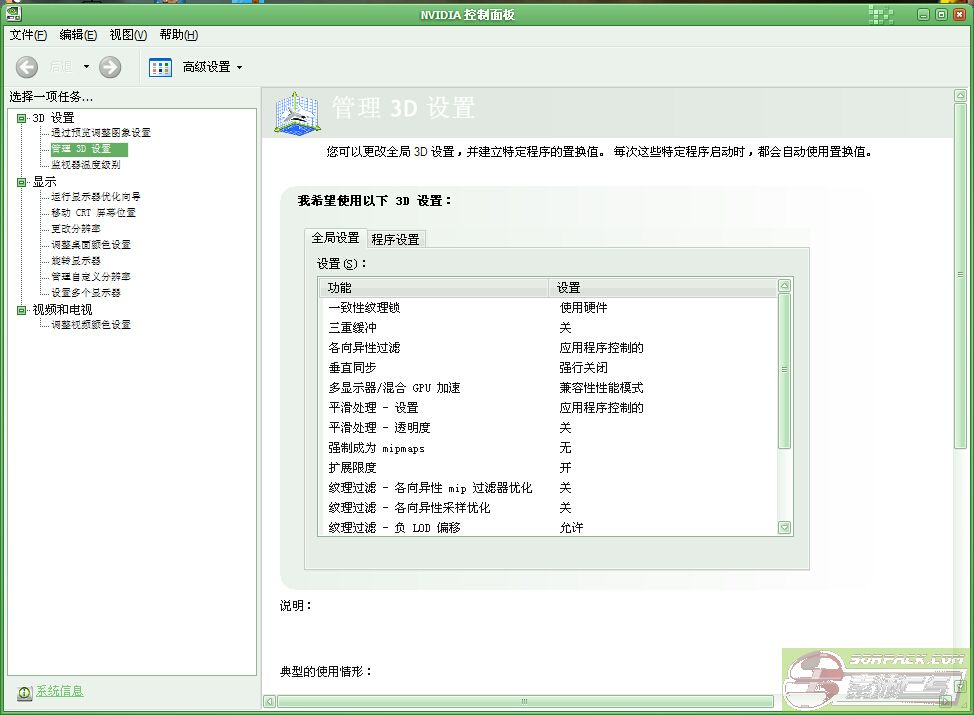Viewport: 974px width, 715px height.
Task: Open the 帮助 menu
Action: click(178, 35)
